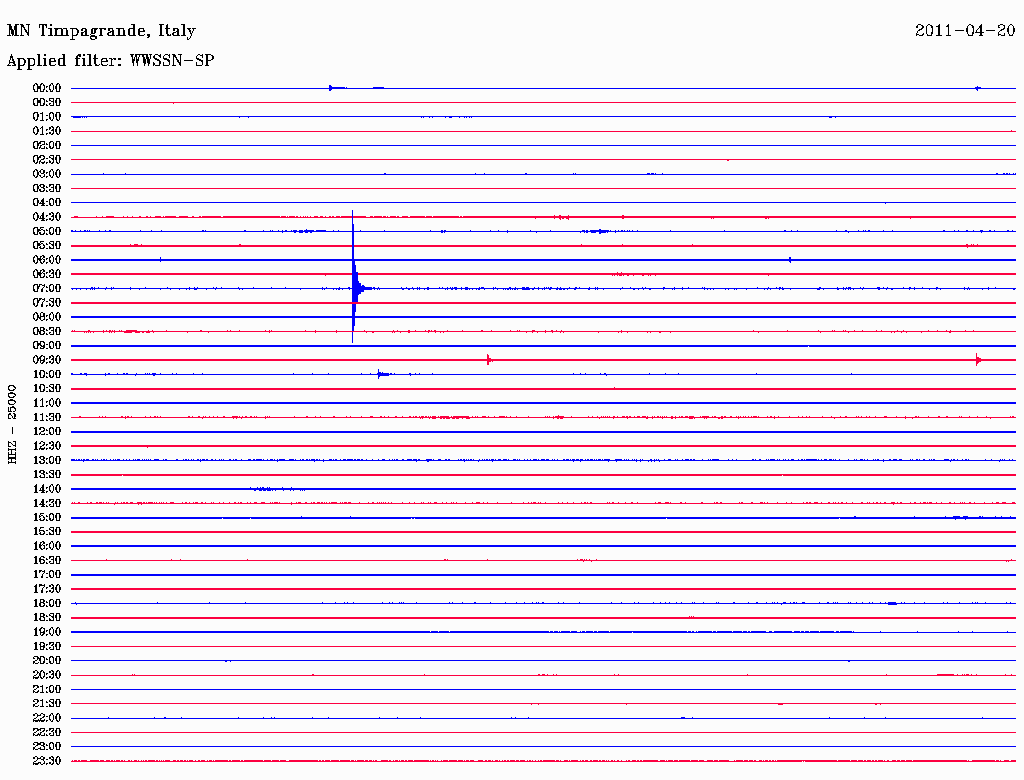Click the large blue earthquake spike near 07:00
Viewport: 1024px width, 780px height.
(x=353, y=277)
